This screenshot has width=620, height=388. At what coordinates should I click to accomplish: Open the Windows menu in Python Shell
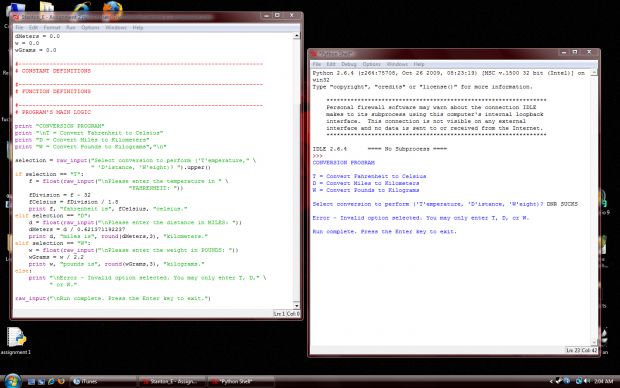click(397, 64)
